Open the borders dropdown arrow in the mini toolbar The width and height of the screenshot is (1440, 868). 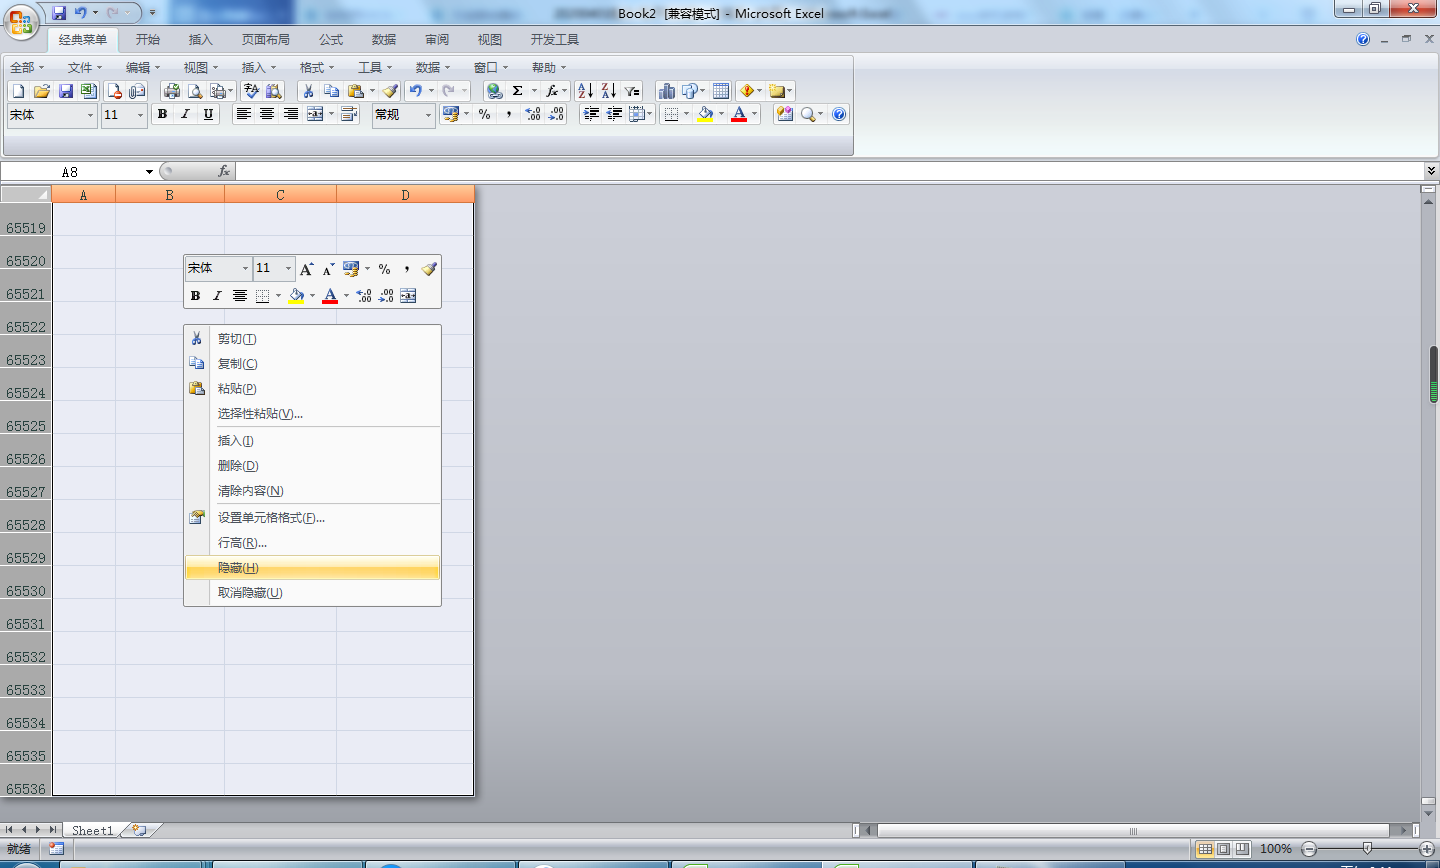[278, 296]
